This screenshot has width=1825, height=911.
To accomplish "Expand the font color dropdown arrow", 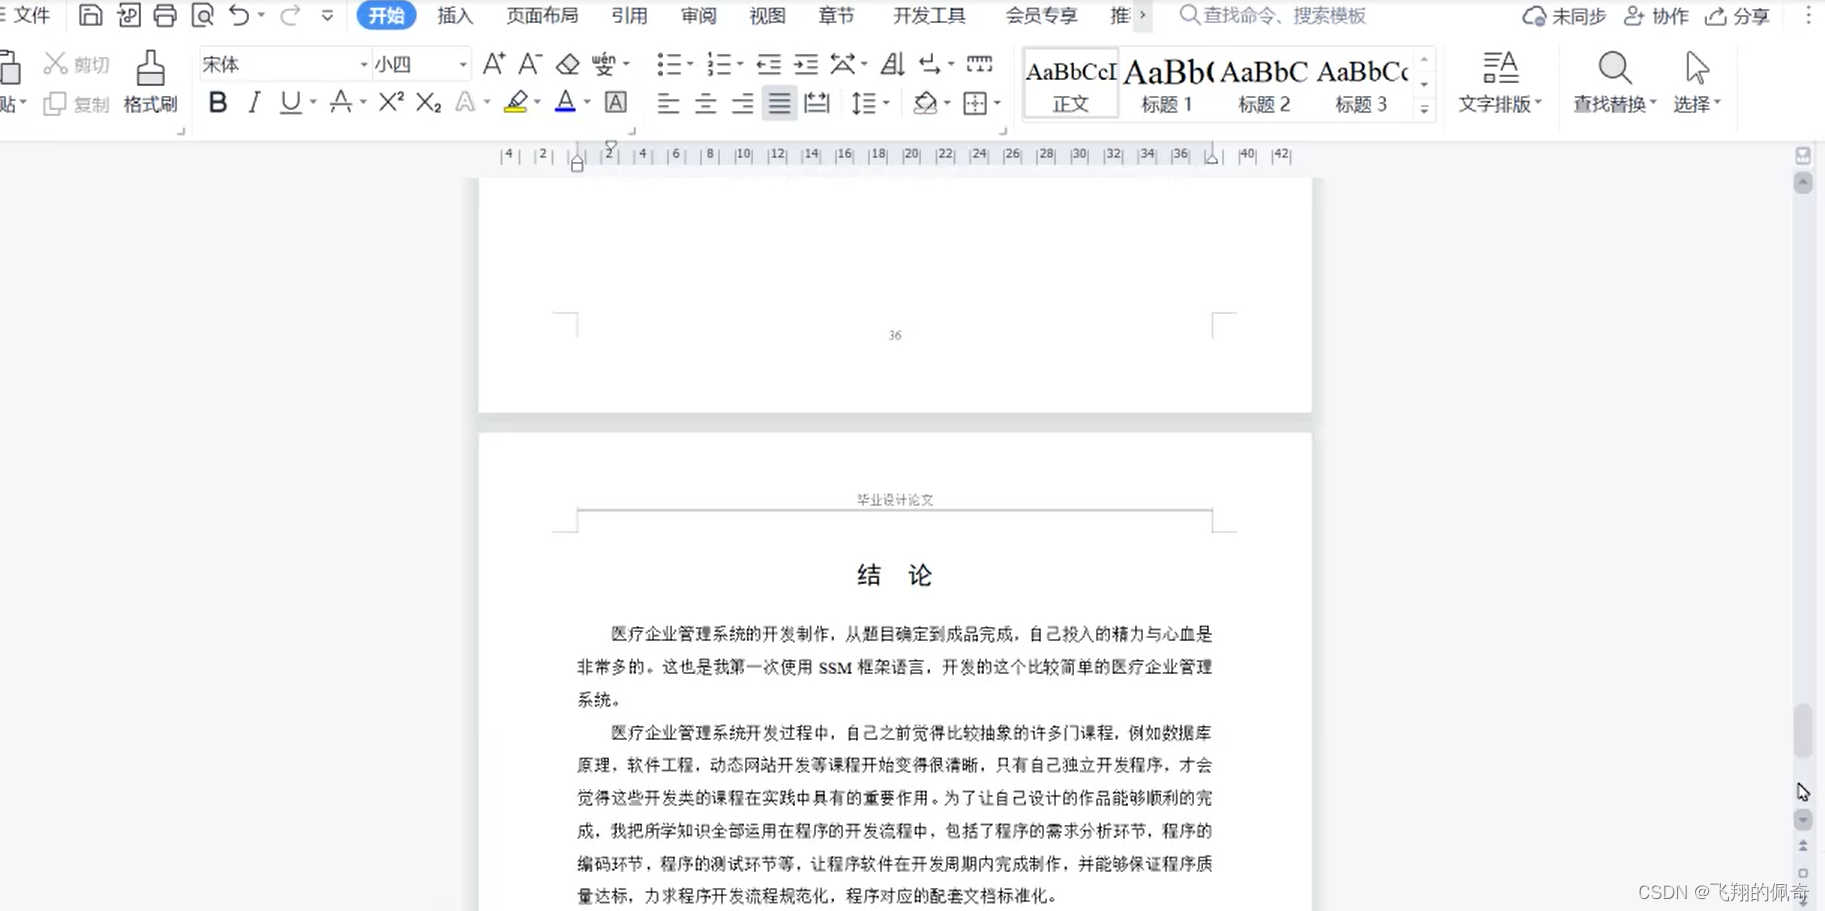I will point(587,102).
